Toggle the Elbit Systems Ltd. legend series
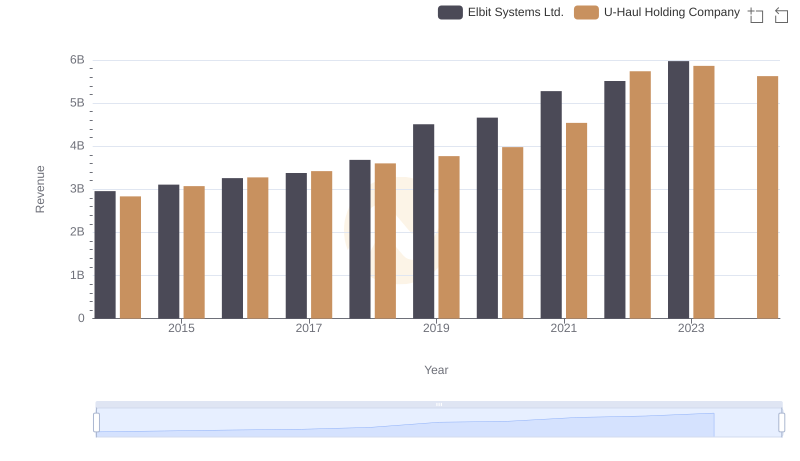The width and height of the screenshot is (800, 461). tap(501, 12)
